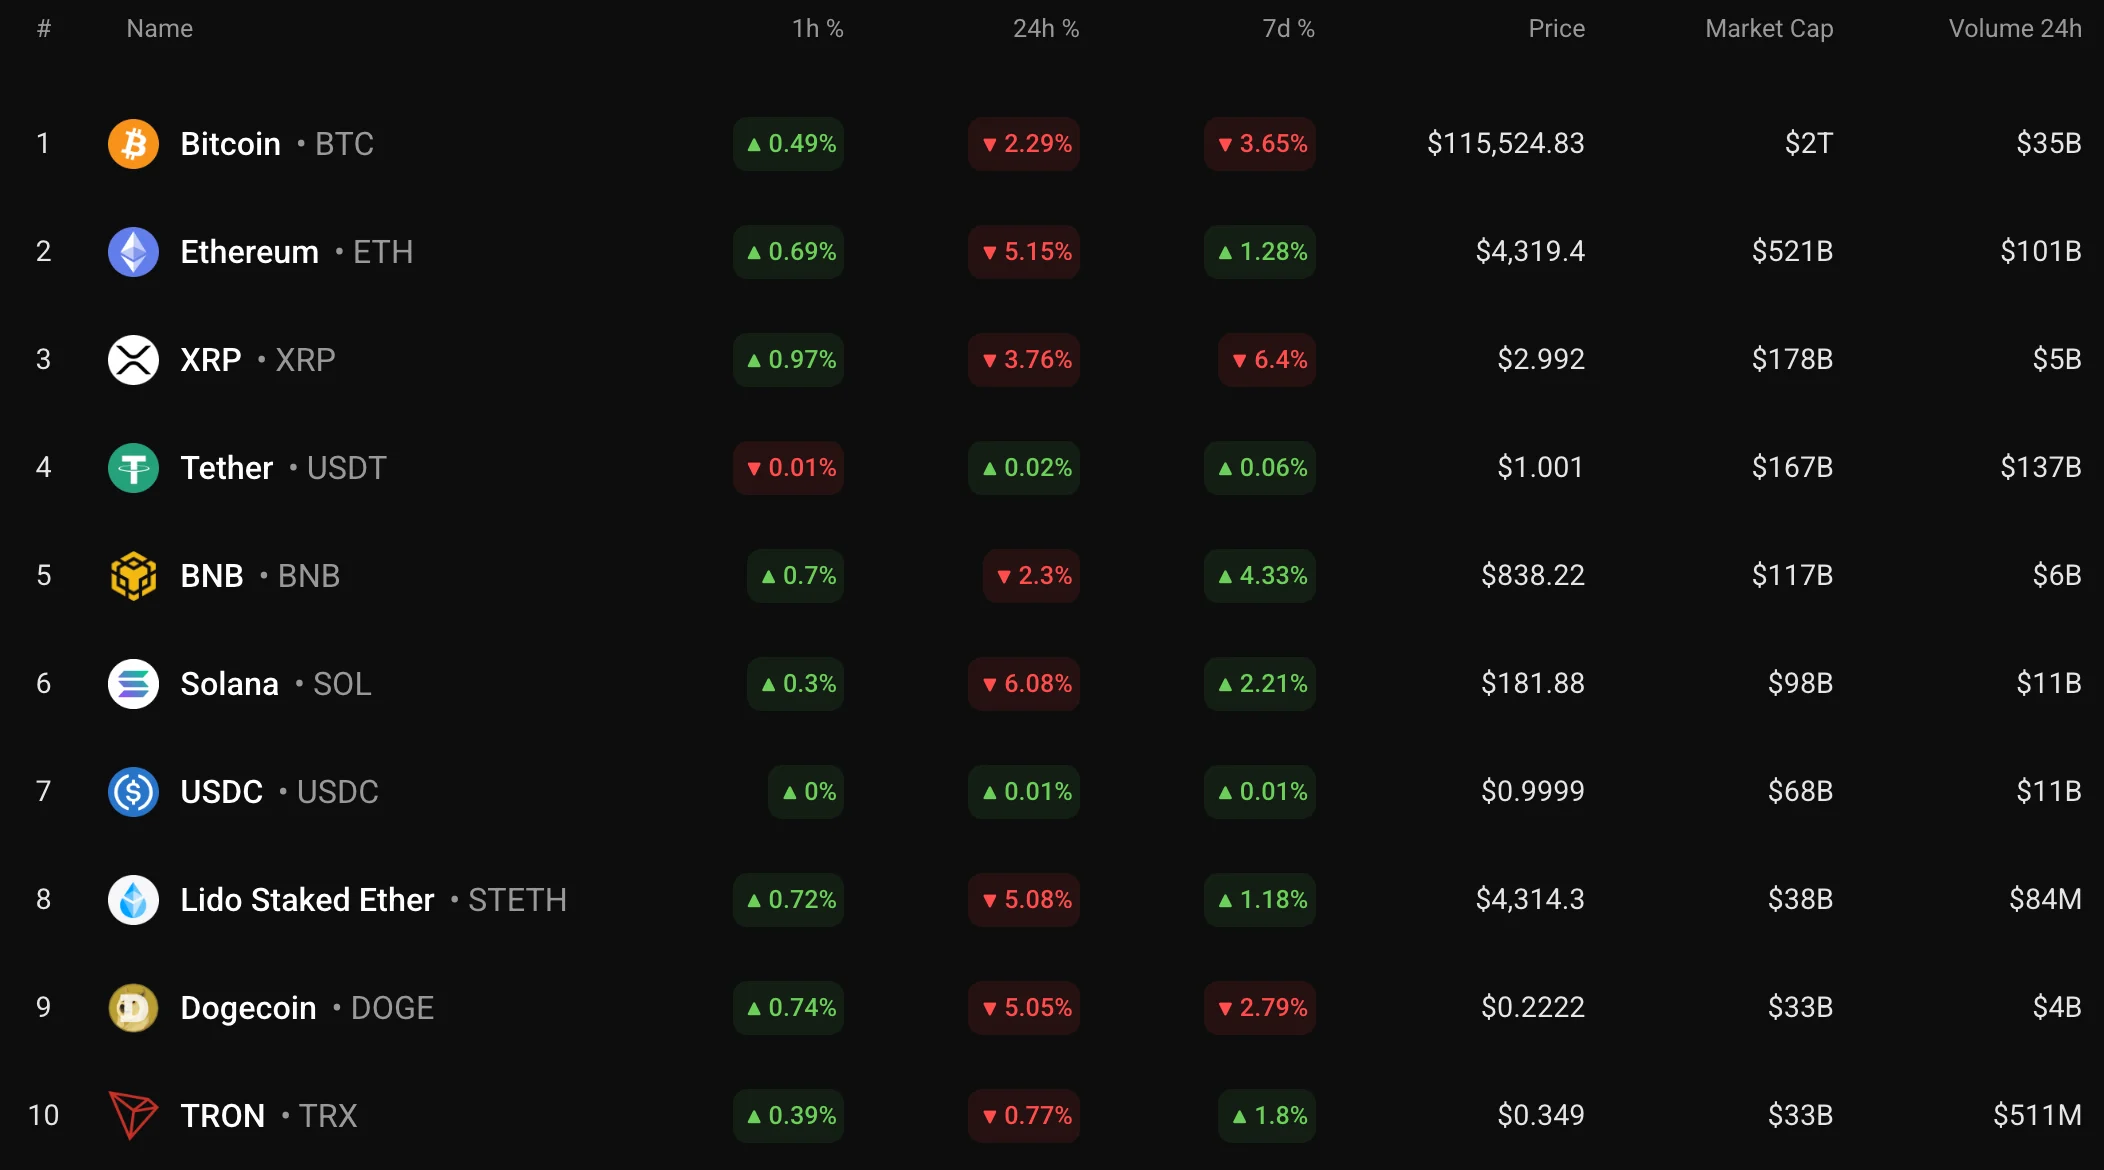Click the Dogecoin coin icon
Viewport: 2104px width, 1170px height.
(133, 1008)
